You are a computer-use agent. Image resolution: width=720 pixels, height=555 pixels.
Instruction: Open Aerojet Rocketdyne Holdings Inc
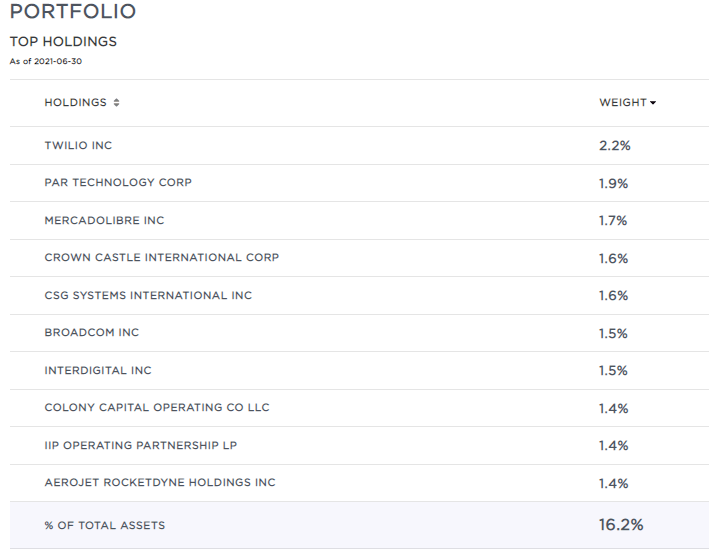pyautogui.click(x=160, y=483)
